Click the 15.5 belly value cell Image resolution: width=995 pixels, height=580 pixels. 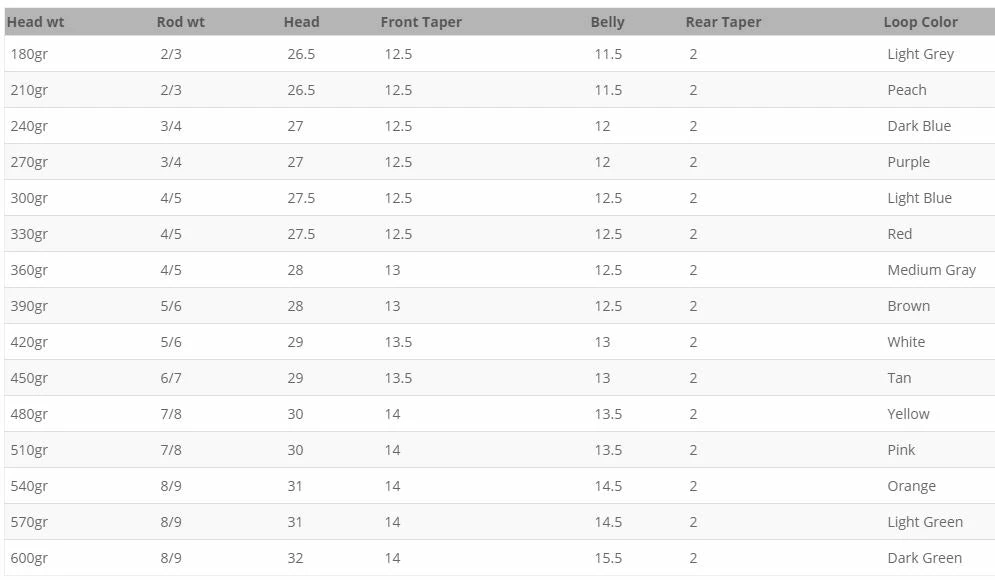tap(608, 558)
